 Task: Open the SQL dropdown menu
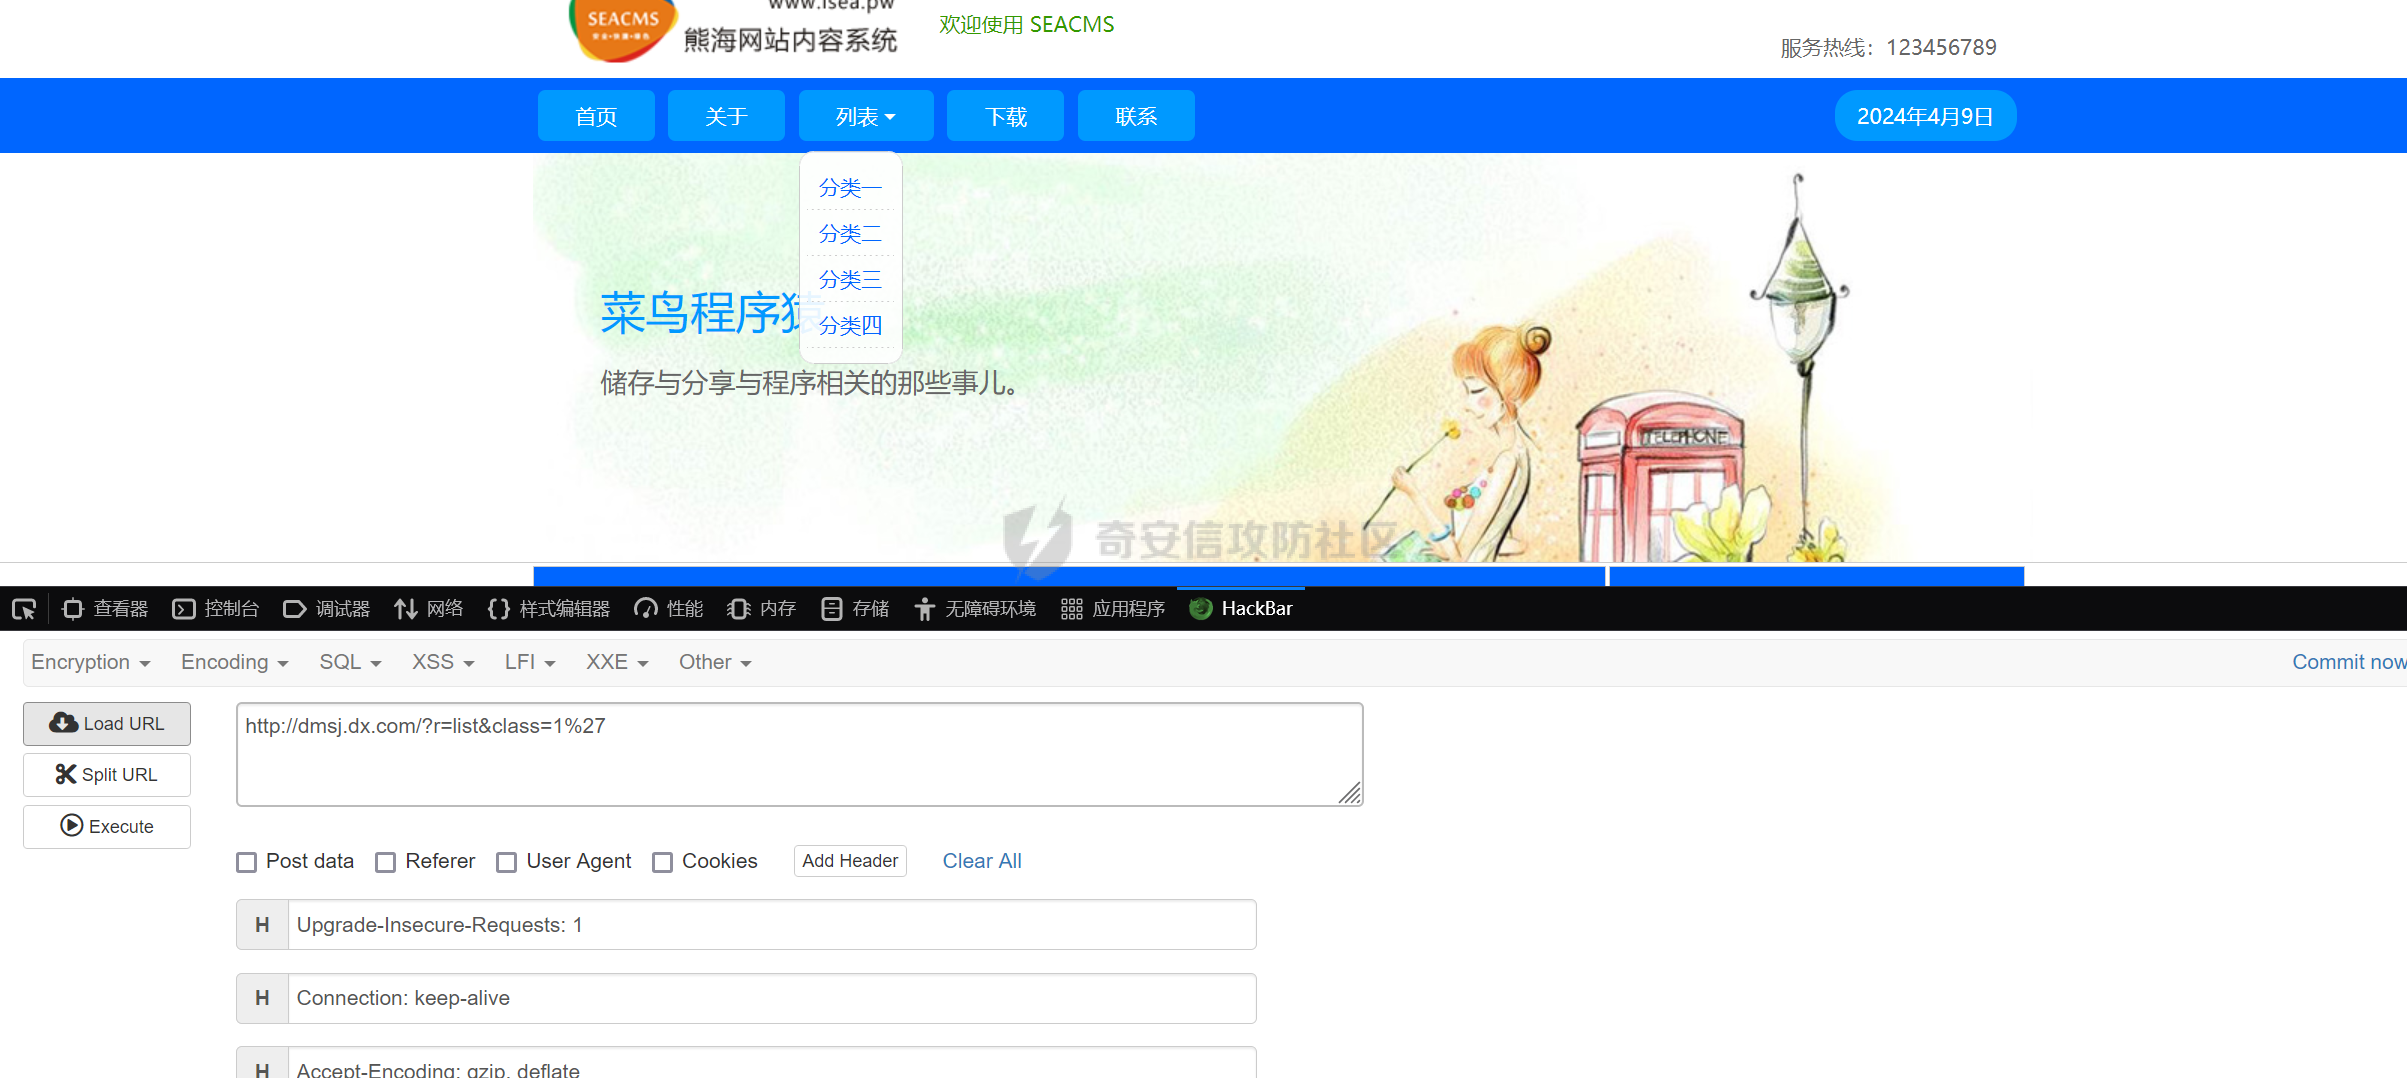click(350, 662)
